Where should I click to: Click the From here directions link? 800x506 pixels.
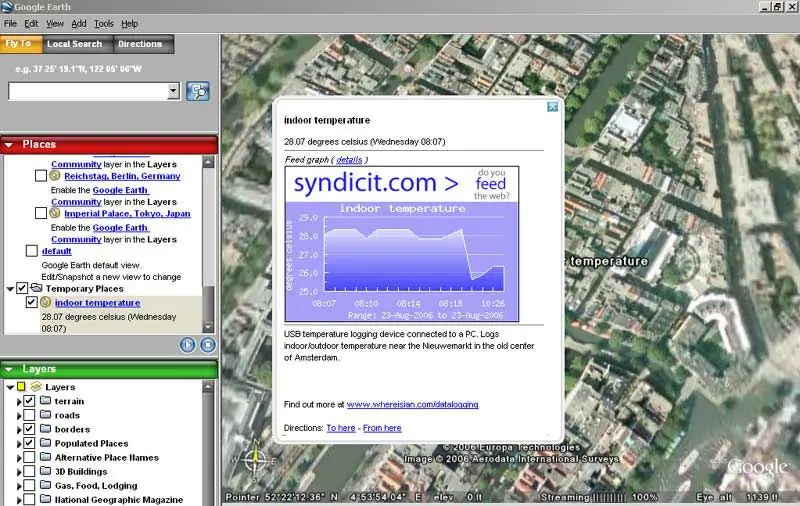pos(382,428)
